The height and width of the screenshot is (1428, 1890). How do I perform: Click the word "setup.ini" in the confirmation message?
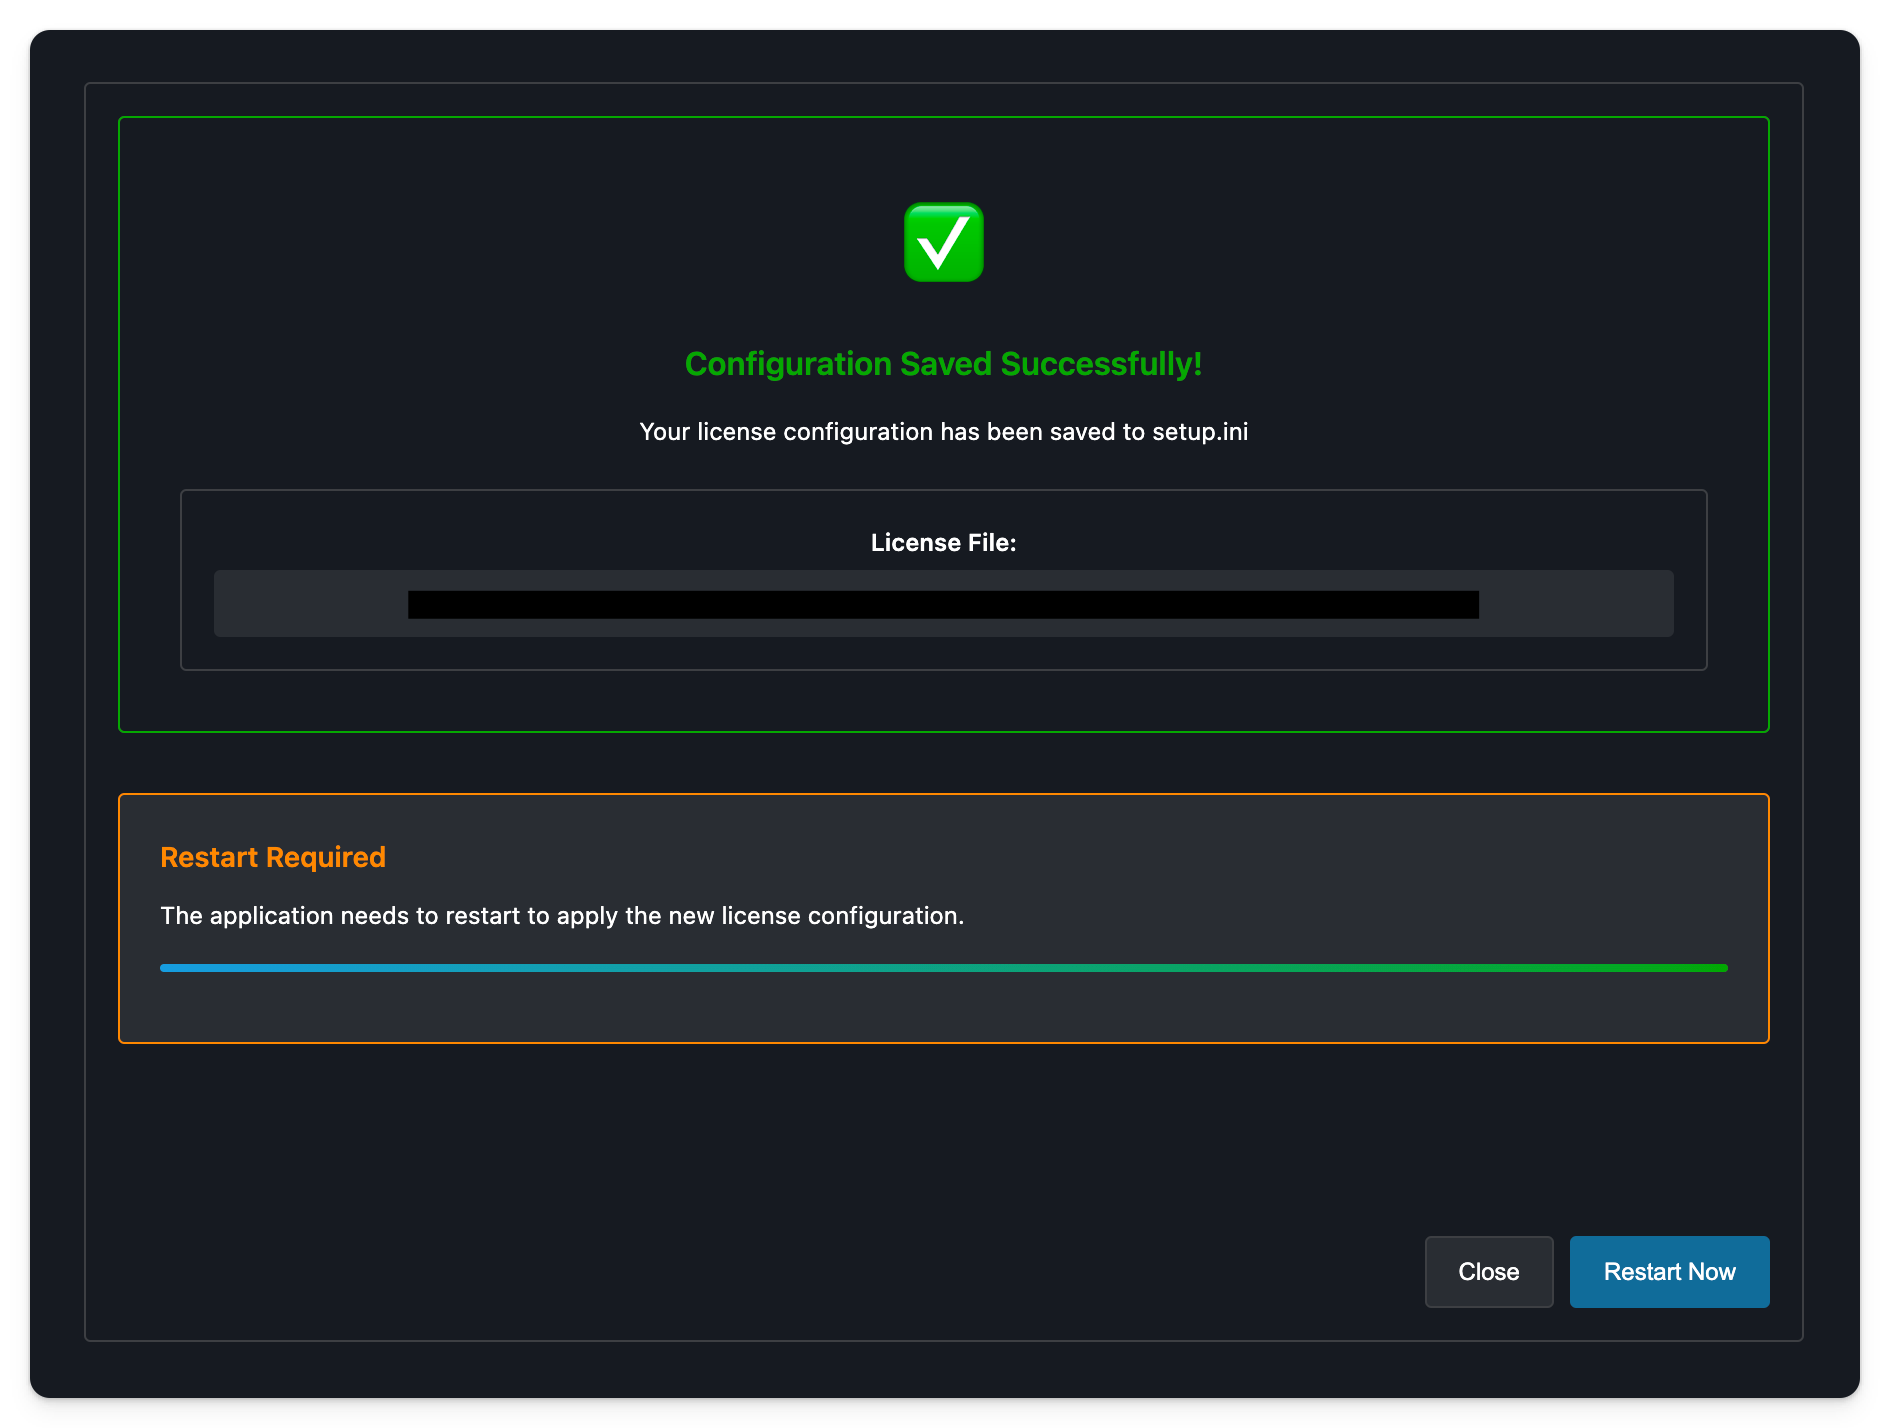1200,432
